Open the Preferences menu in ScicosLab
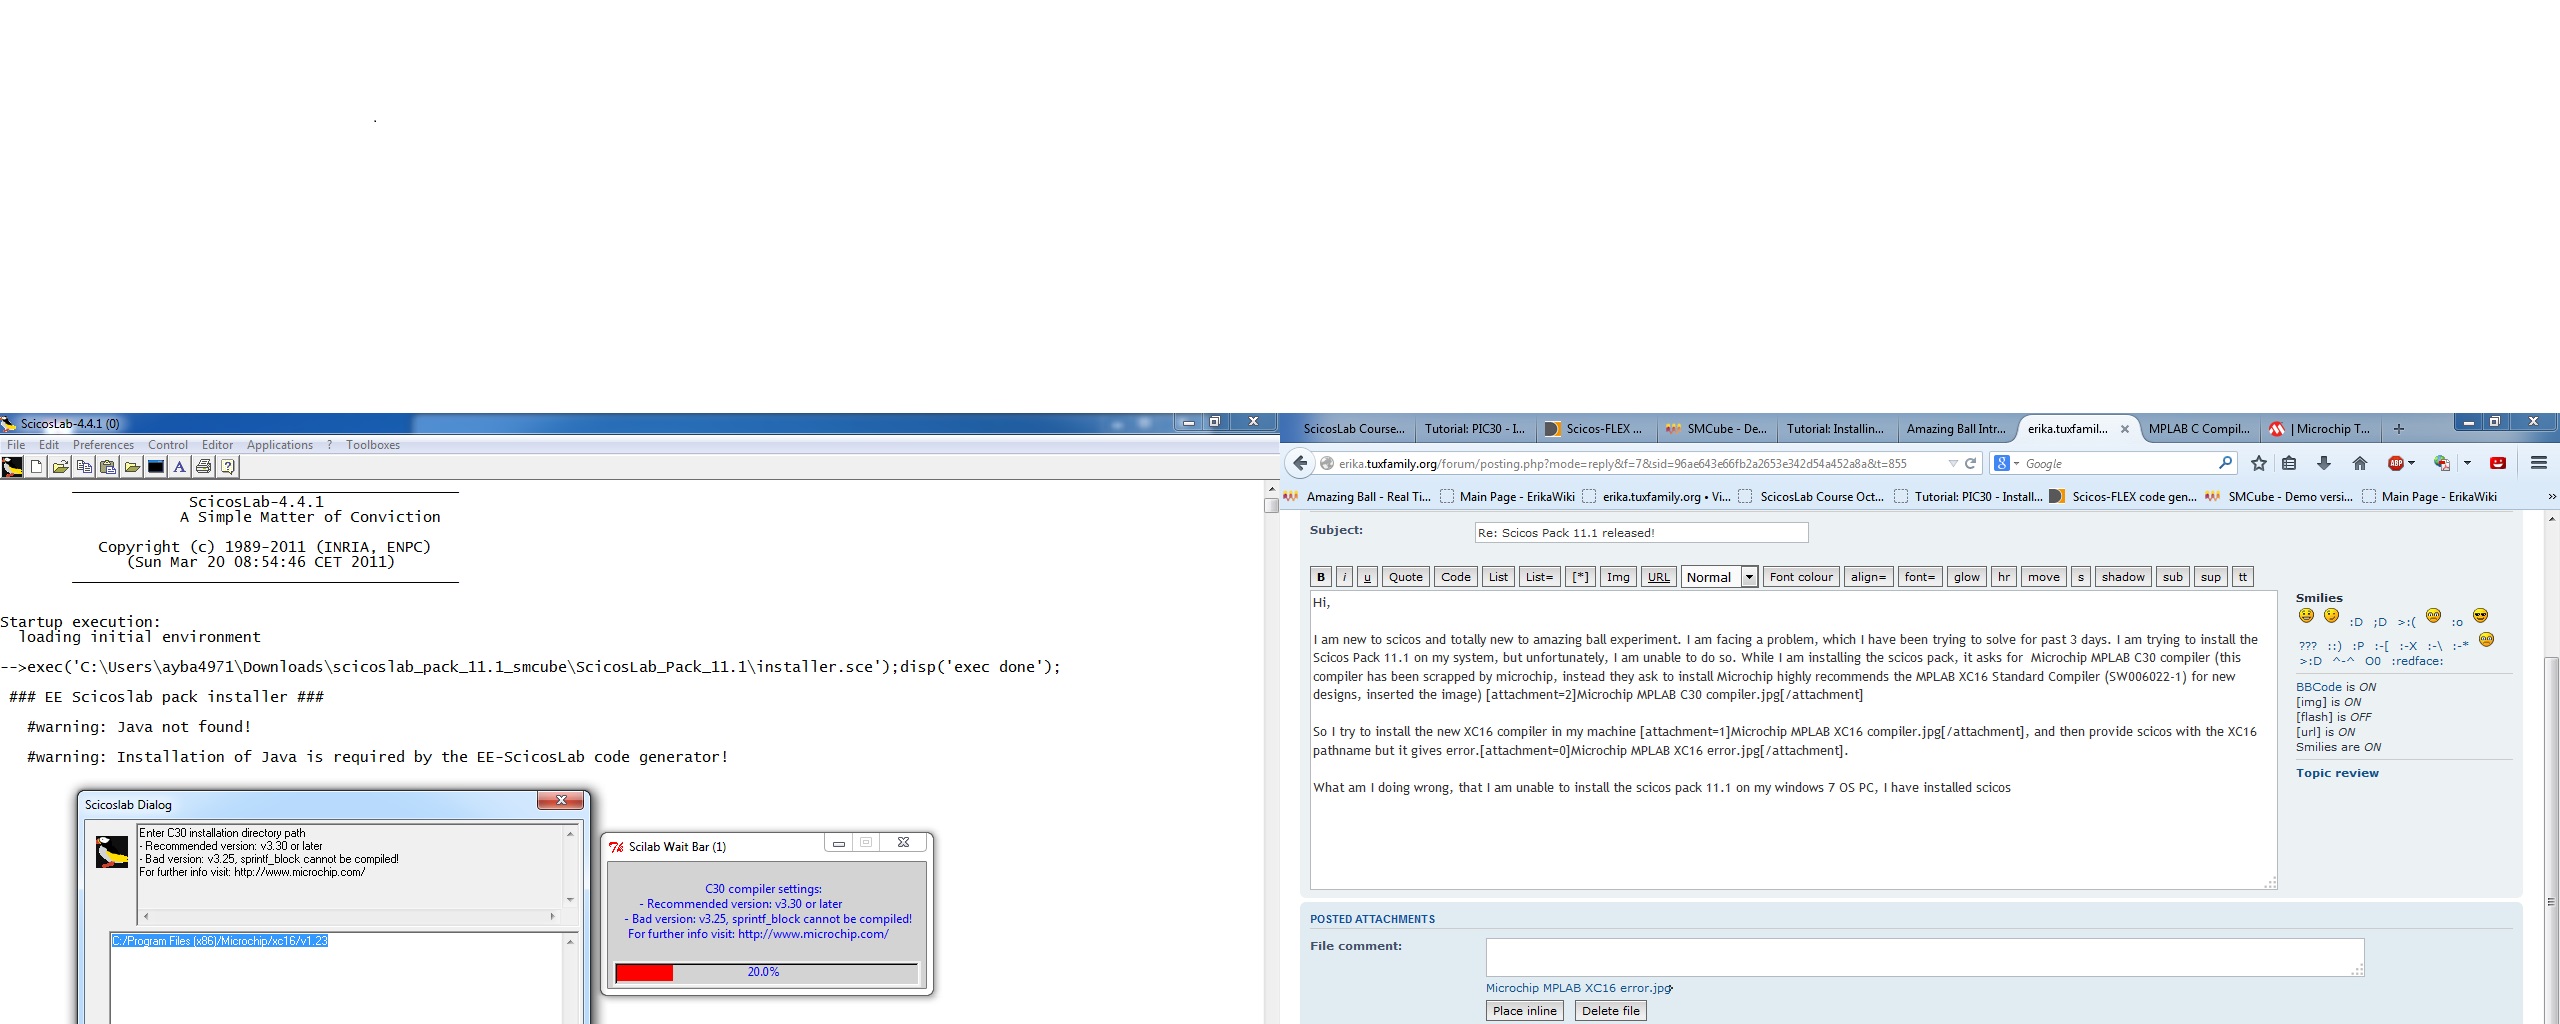 pyautogui.click(x=103, y=445)
